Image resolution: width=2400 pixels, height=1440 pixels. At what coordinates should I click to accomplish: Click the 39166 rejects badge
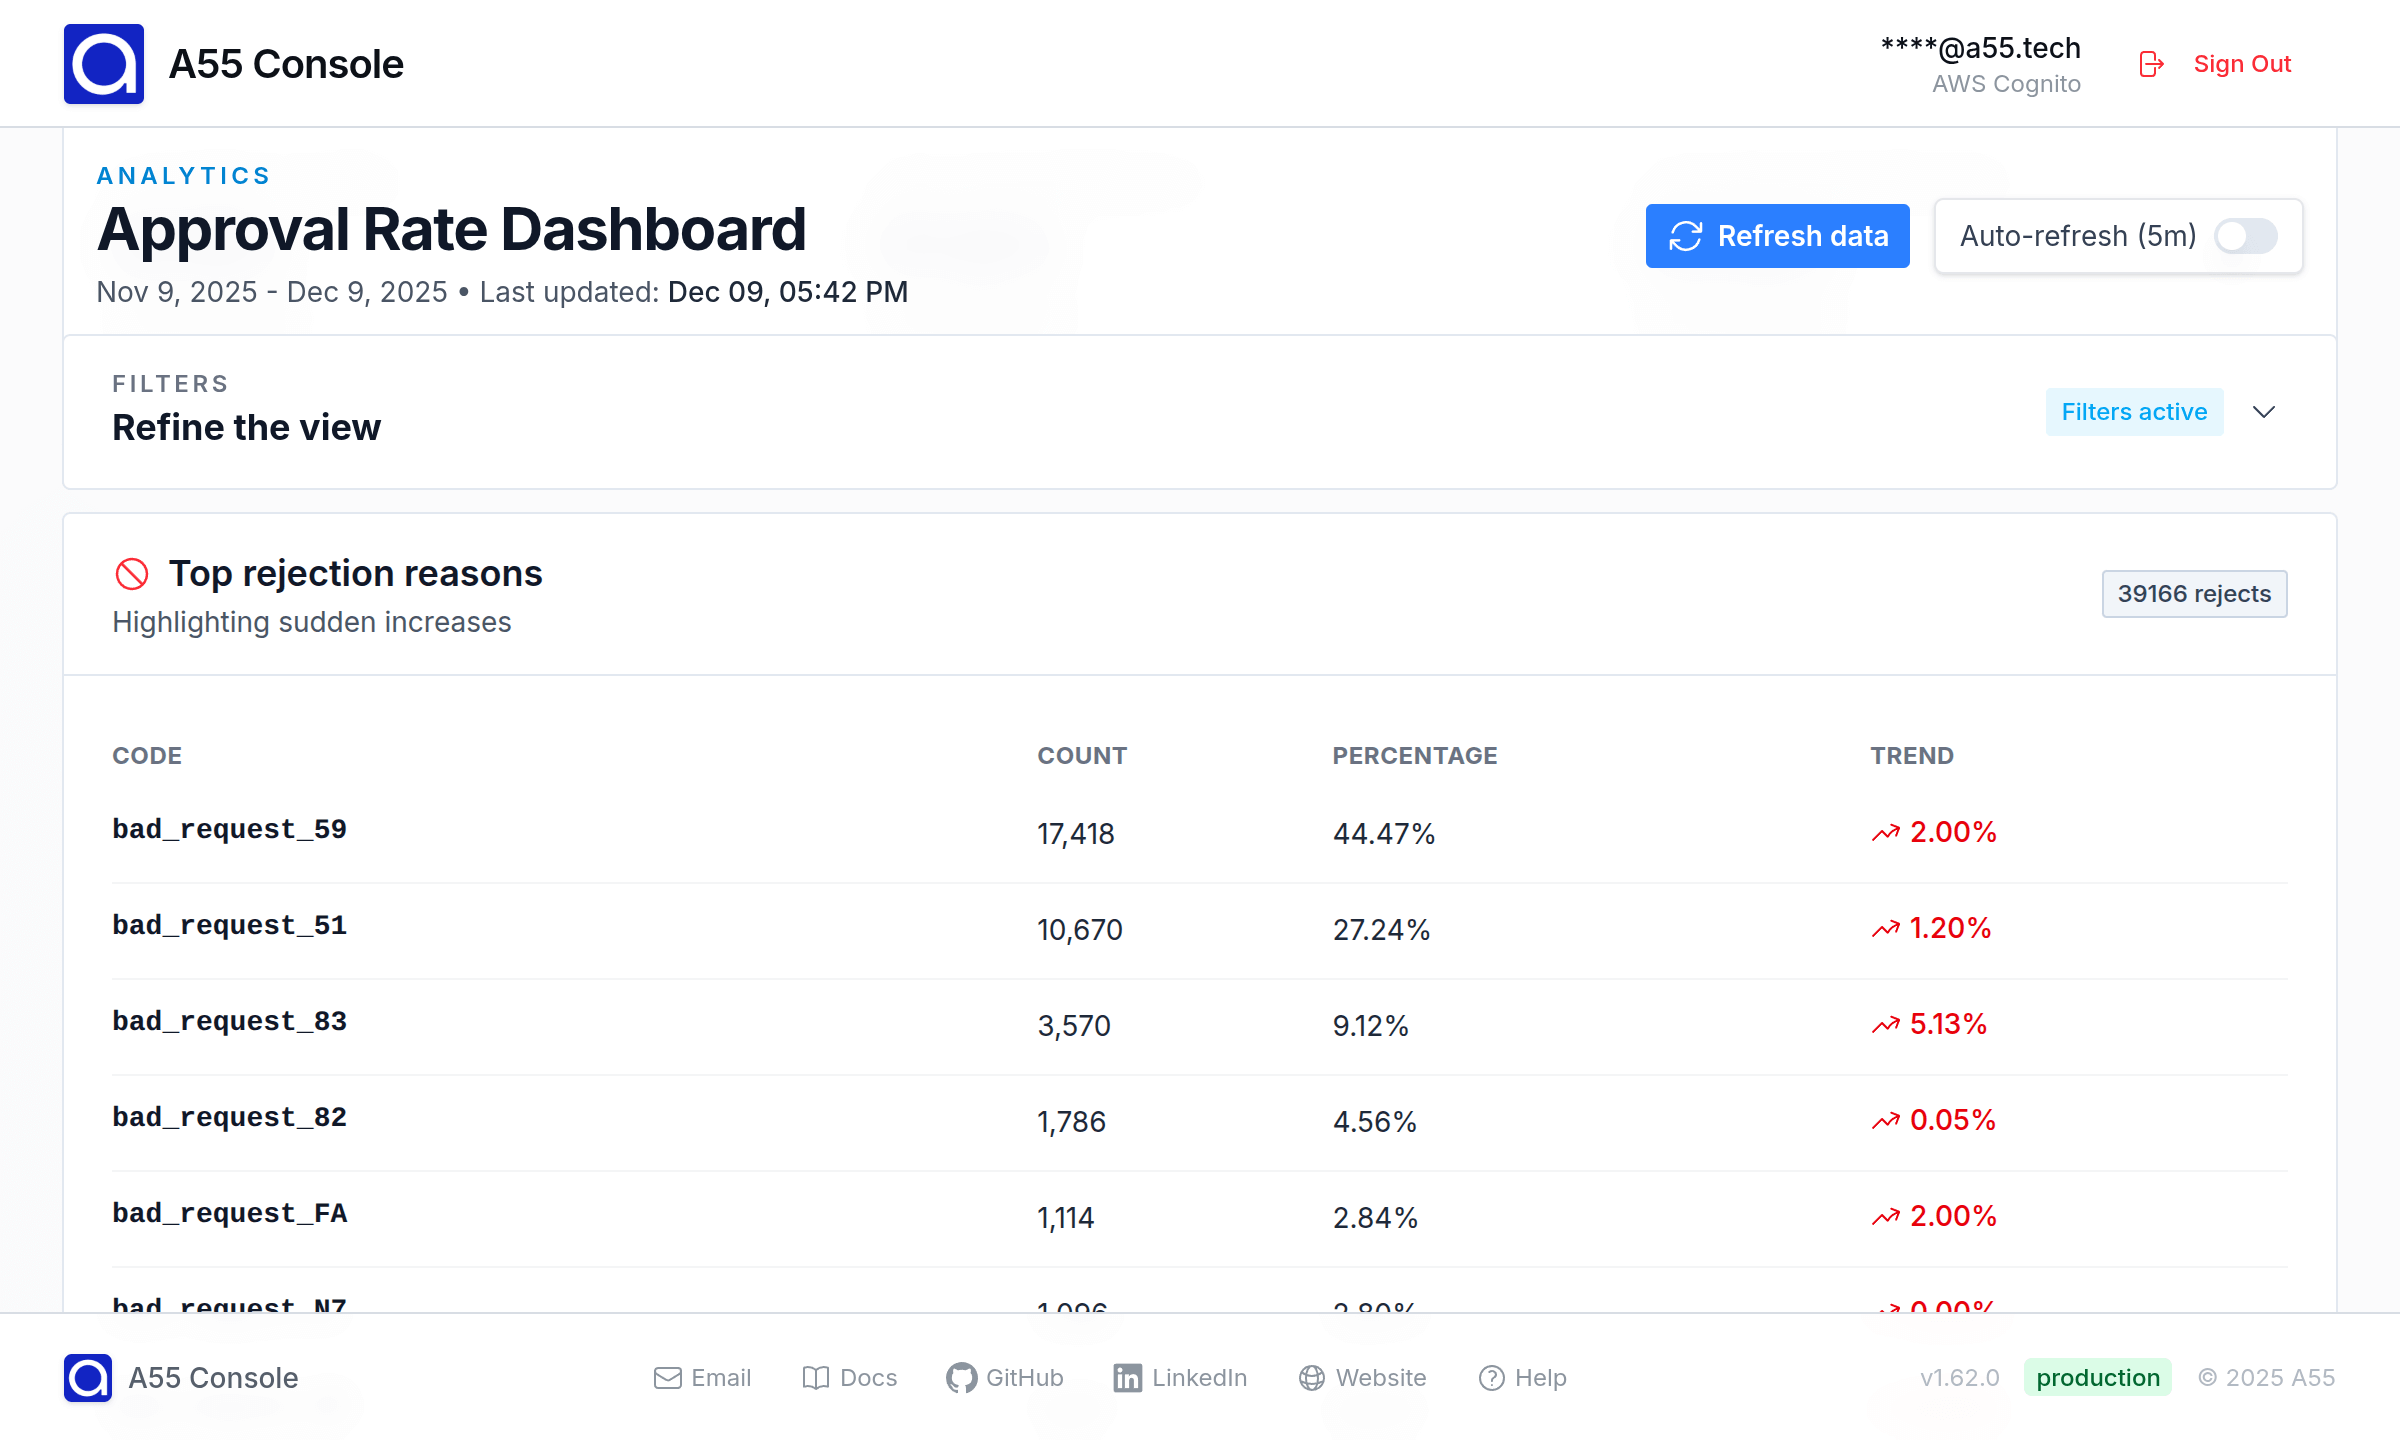2194,594
